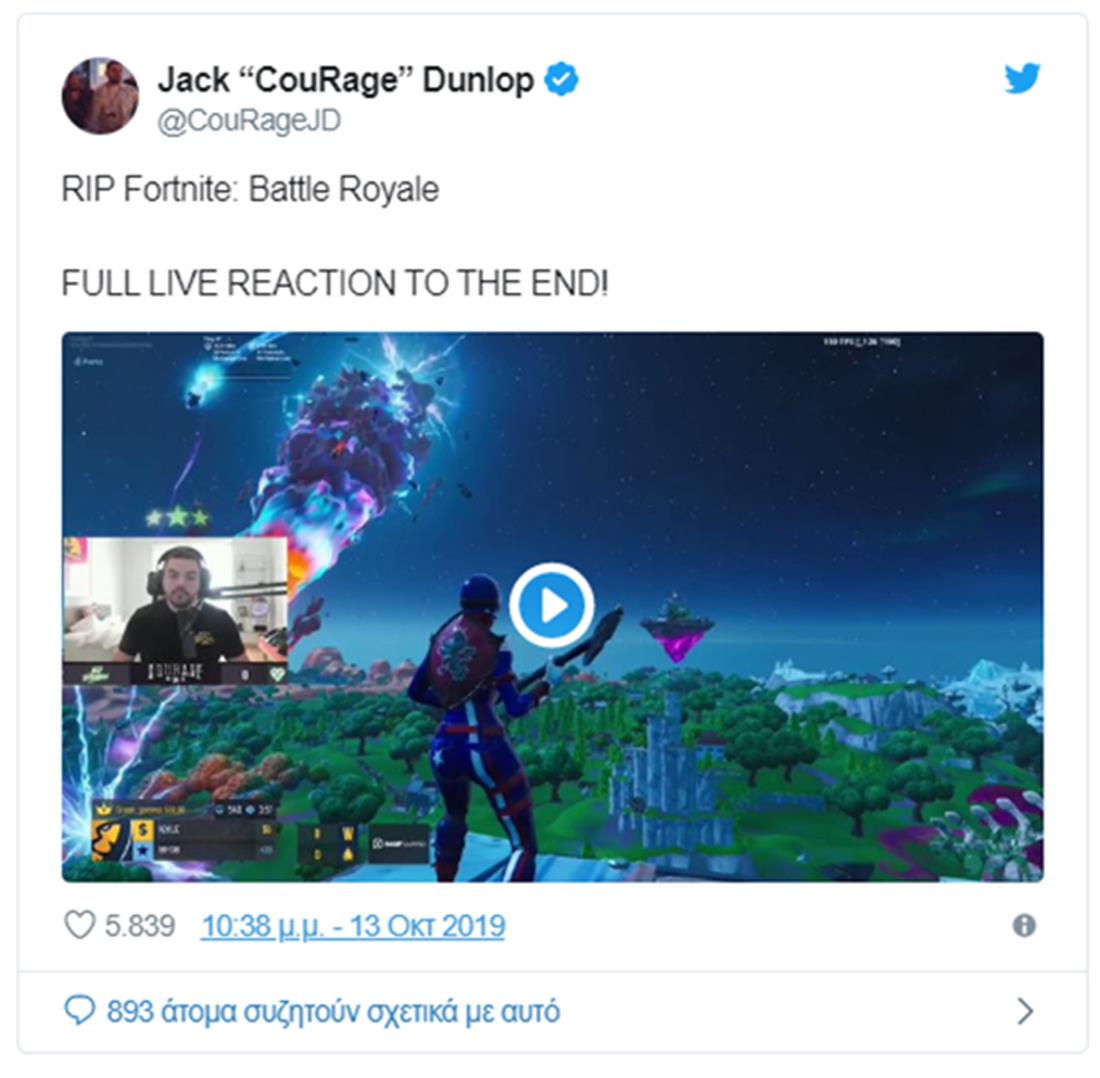
Task: Click the 5.839 like count
Action: tap(140, 926)
